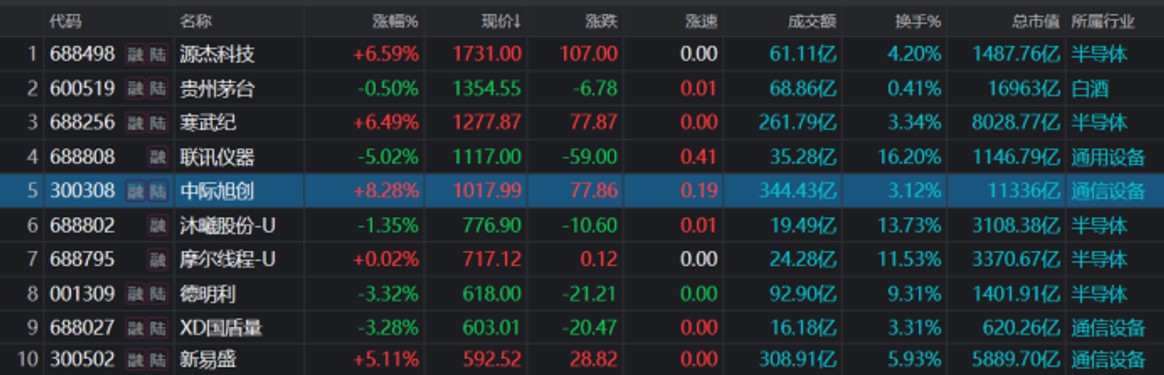Click stock code 300502
Screen dimensions: 1164x375
tap(82, 360)
